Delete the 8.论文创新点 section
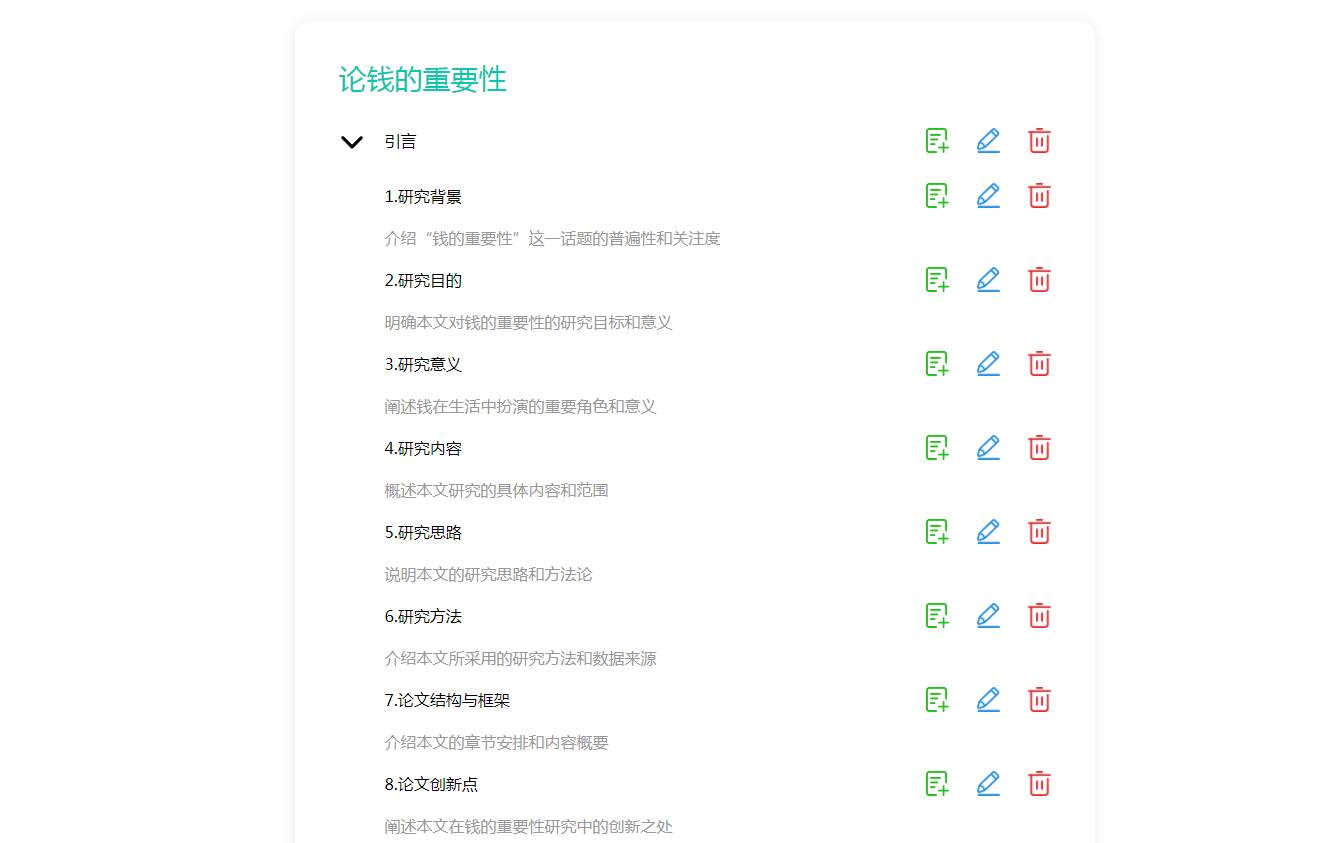The image size is (1320, 843). pyautogui.click(x=1039, y=784)
